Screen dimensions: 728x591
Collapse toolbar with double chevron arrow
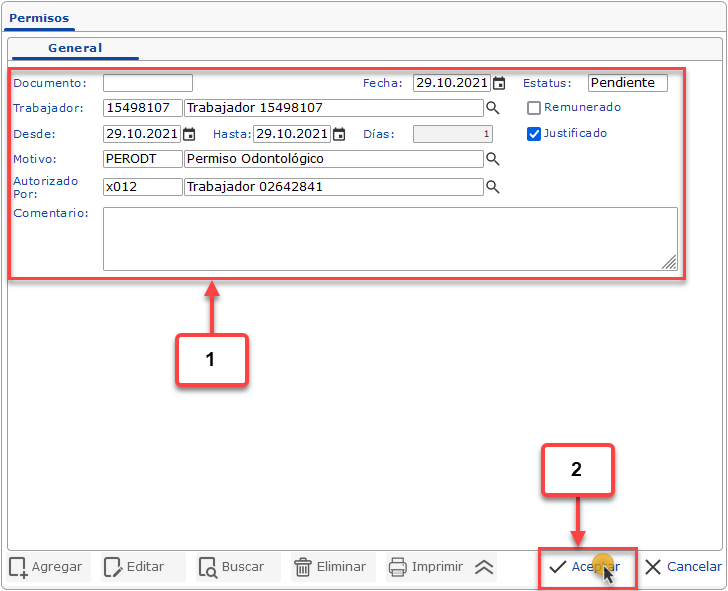point(484,567)
